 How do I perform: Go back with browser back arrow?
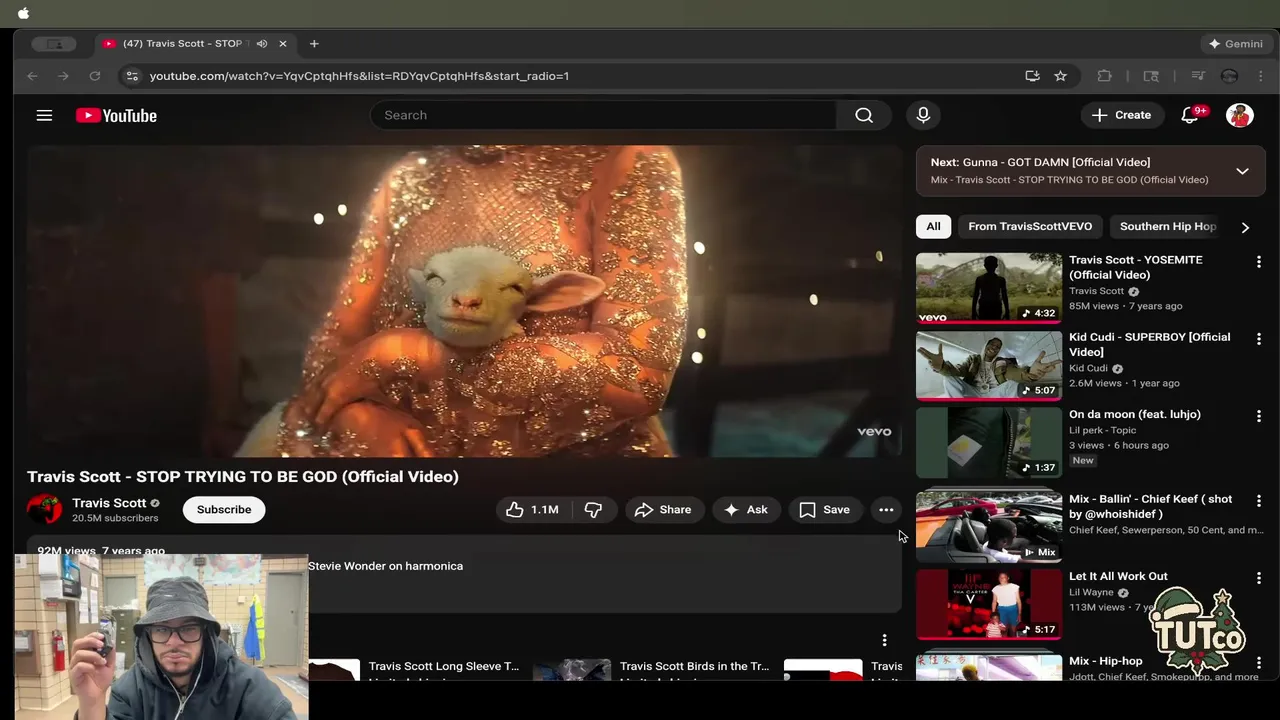[32, 76]
